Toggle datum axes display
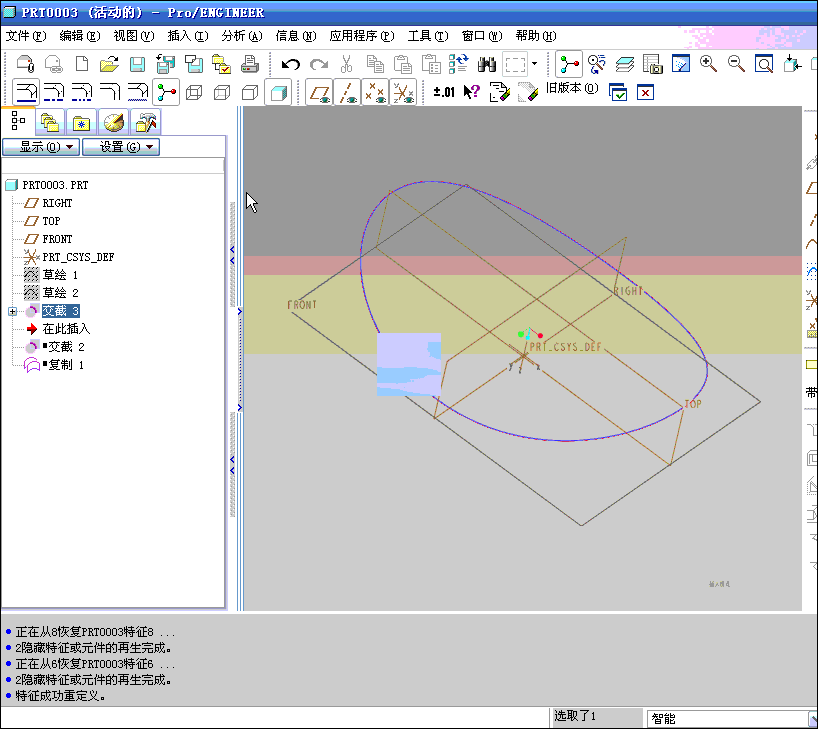Viewport: 818px width, 729px height. tap(347, 93)
